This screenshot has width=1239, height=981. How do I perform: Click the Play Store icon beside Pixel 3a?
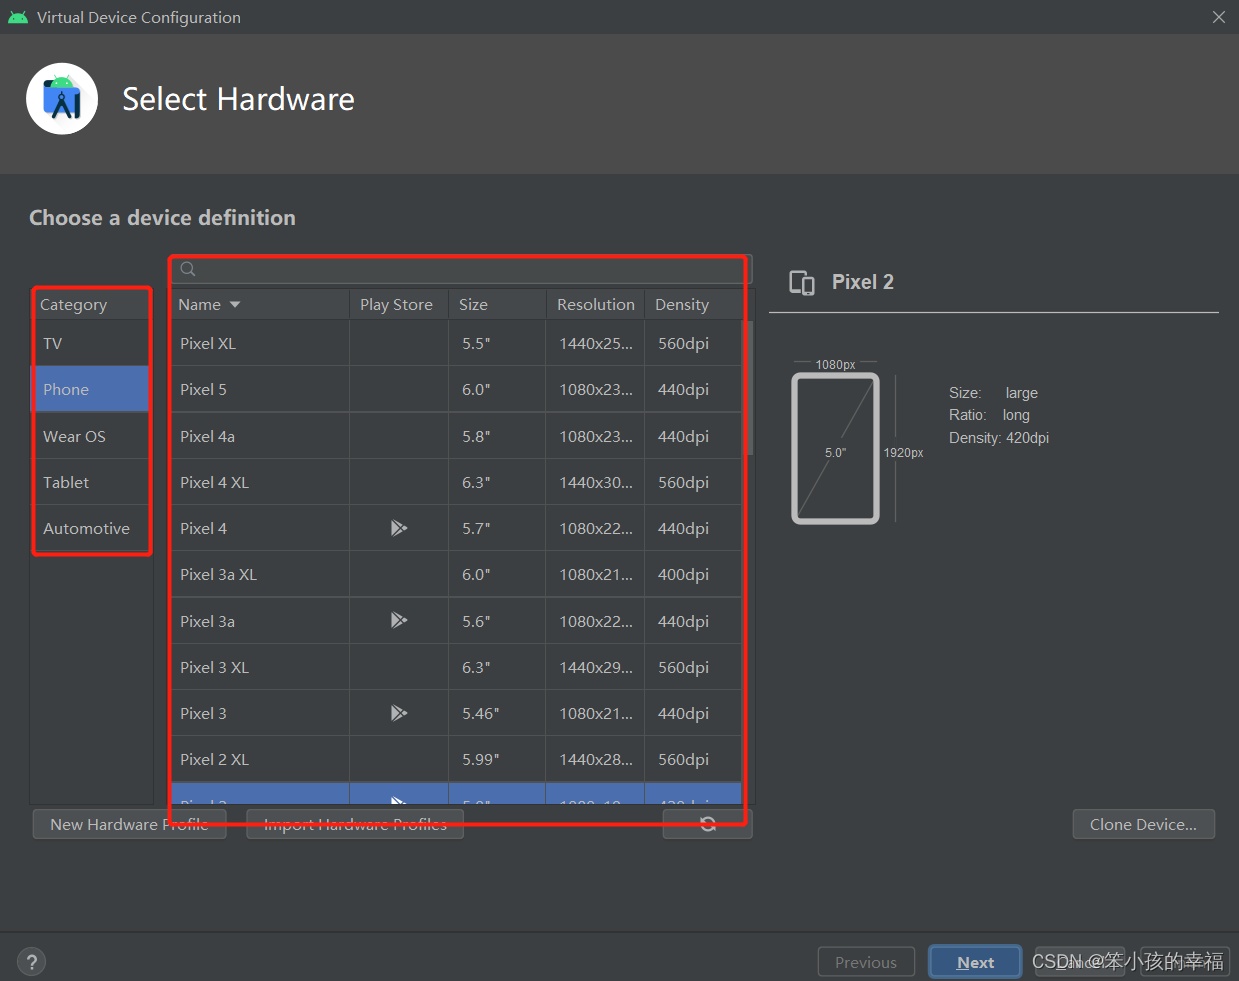pyautogui.click(x=397, y=620)
